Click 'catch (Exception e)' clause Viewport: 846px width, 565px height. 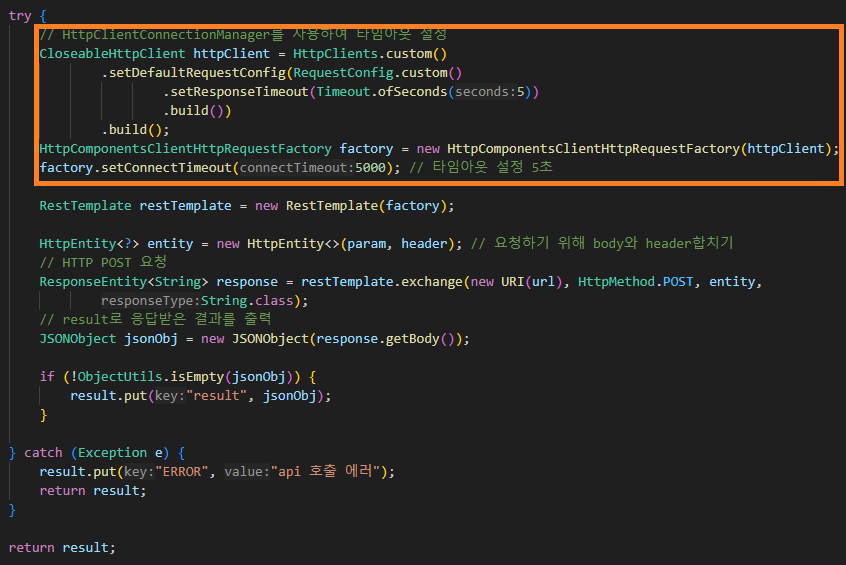coord(97,453)
